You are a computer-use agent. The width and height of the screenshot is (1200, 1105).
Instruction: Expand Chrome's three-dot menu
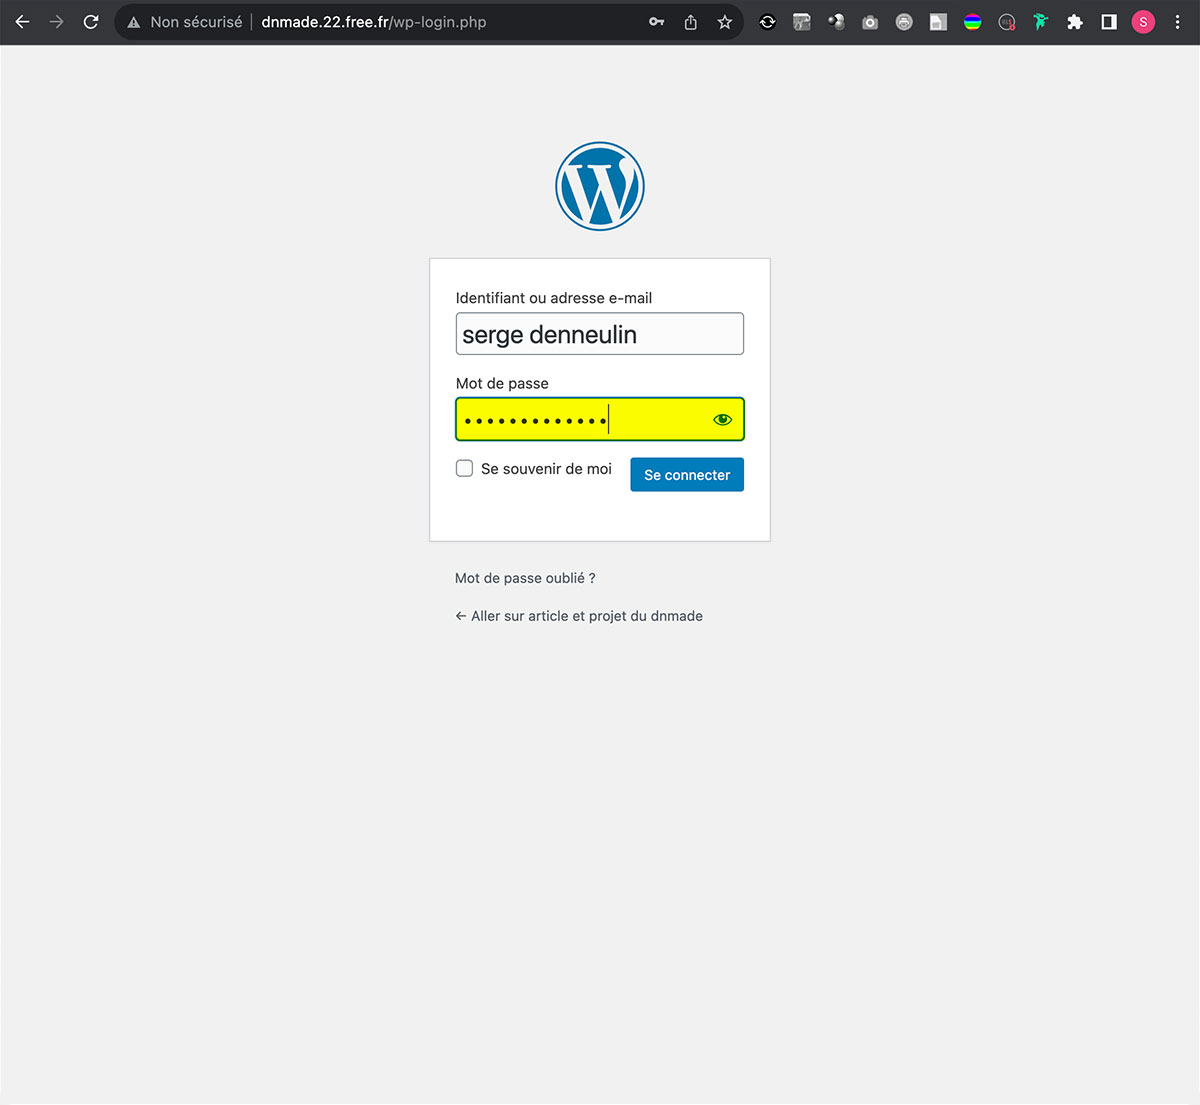coord(1177,22)
